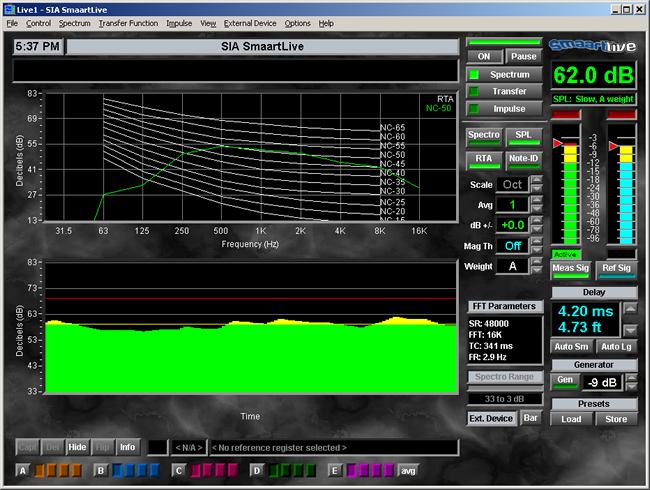Screen dimensions: 650x490
Task: Toggle the Note-ID feature
Action: [x=524, y=160]
